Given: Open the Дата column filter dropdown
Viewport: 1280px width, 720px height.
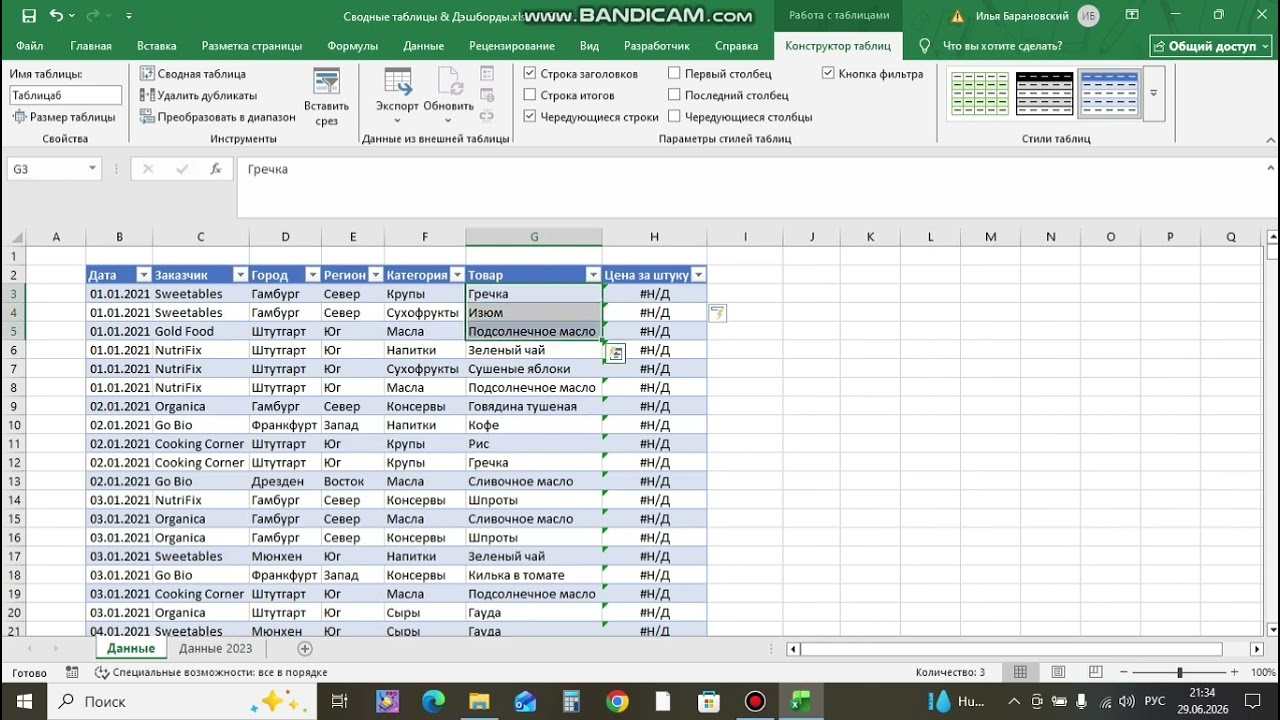Looking at the screenshot, I should pos(143,275).
